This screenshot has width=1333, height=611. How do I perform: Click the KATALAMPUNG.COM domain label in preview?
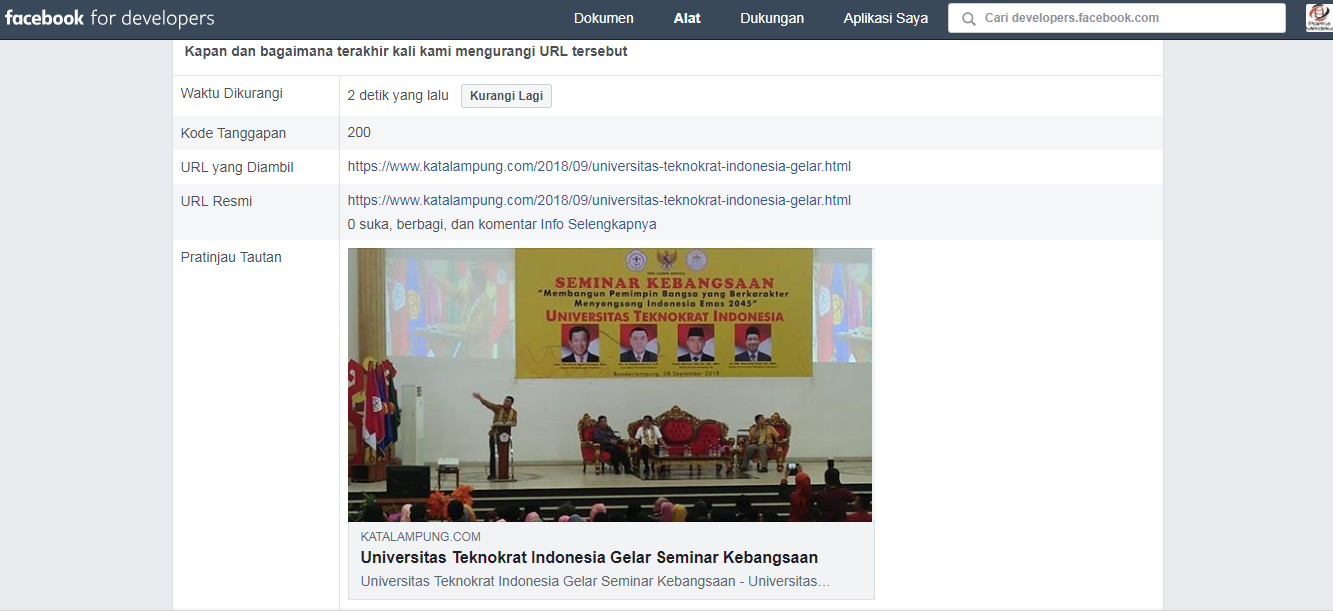(x=420, y=537)
